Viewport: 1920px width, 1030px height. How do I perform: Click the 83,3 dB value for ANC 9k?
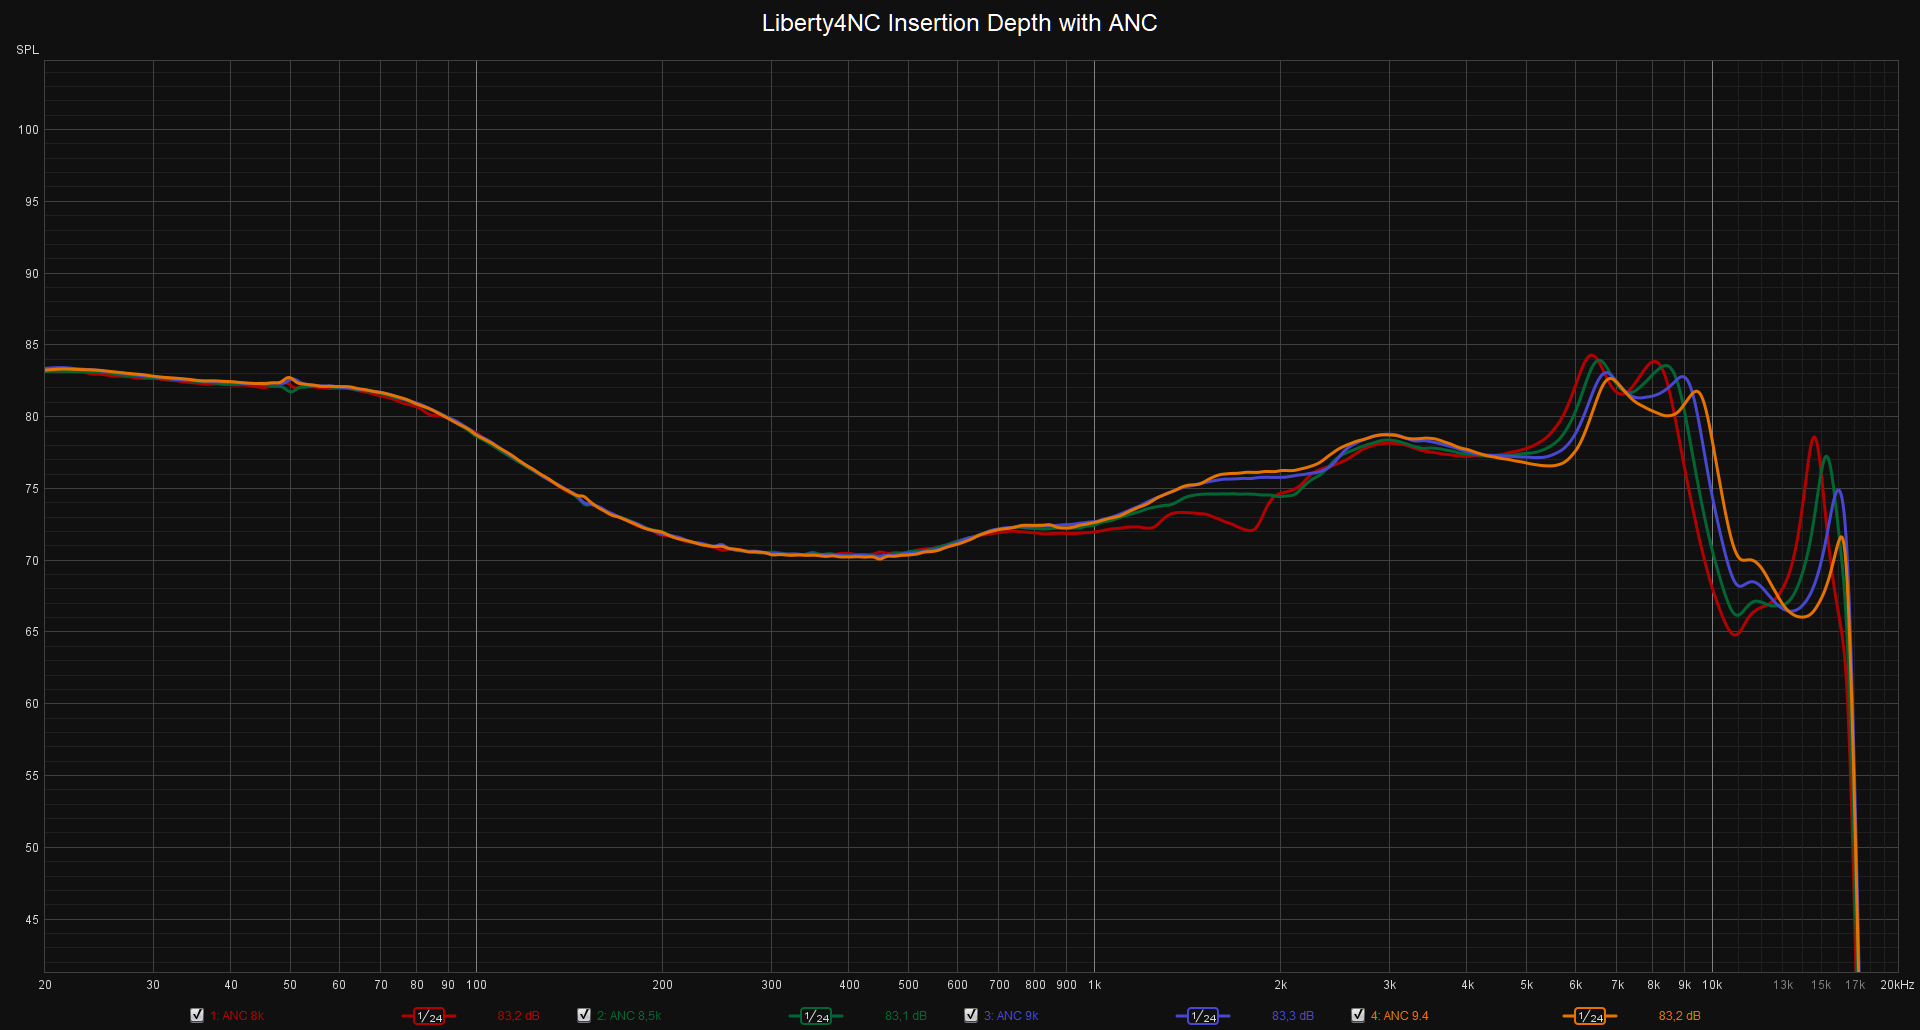(1293, 1016)
